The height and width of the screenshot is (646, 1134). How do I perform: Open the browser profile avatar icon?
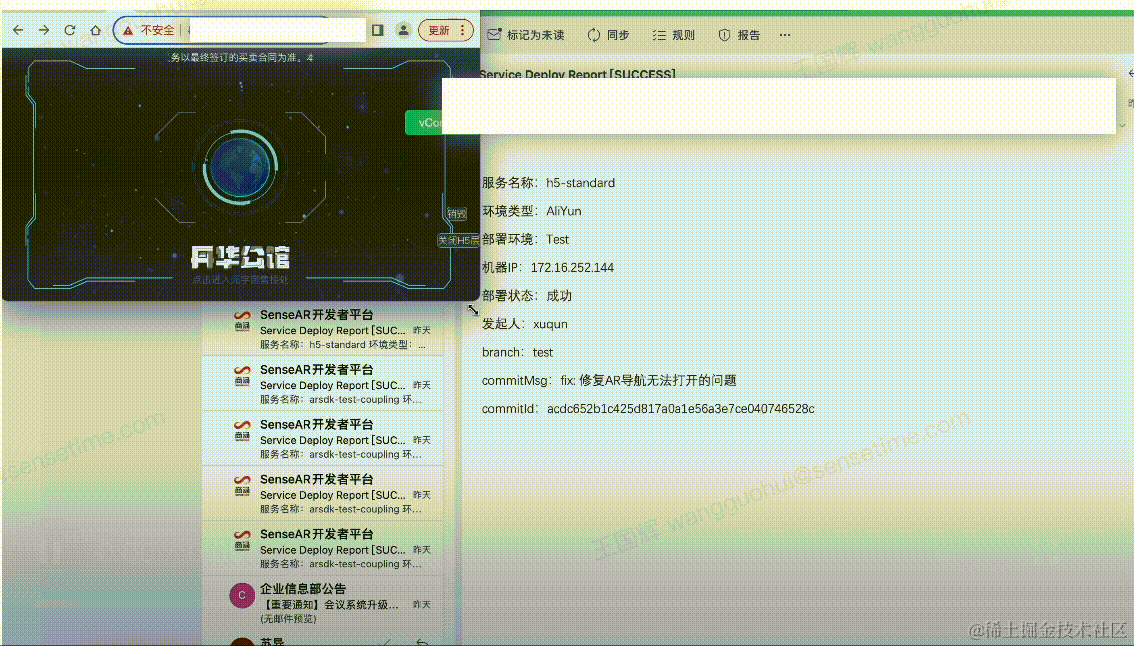(x=401, y=30)
